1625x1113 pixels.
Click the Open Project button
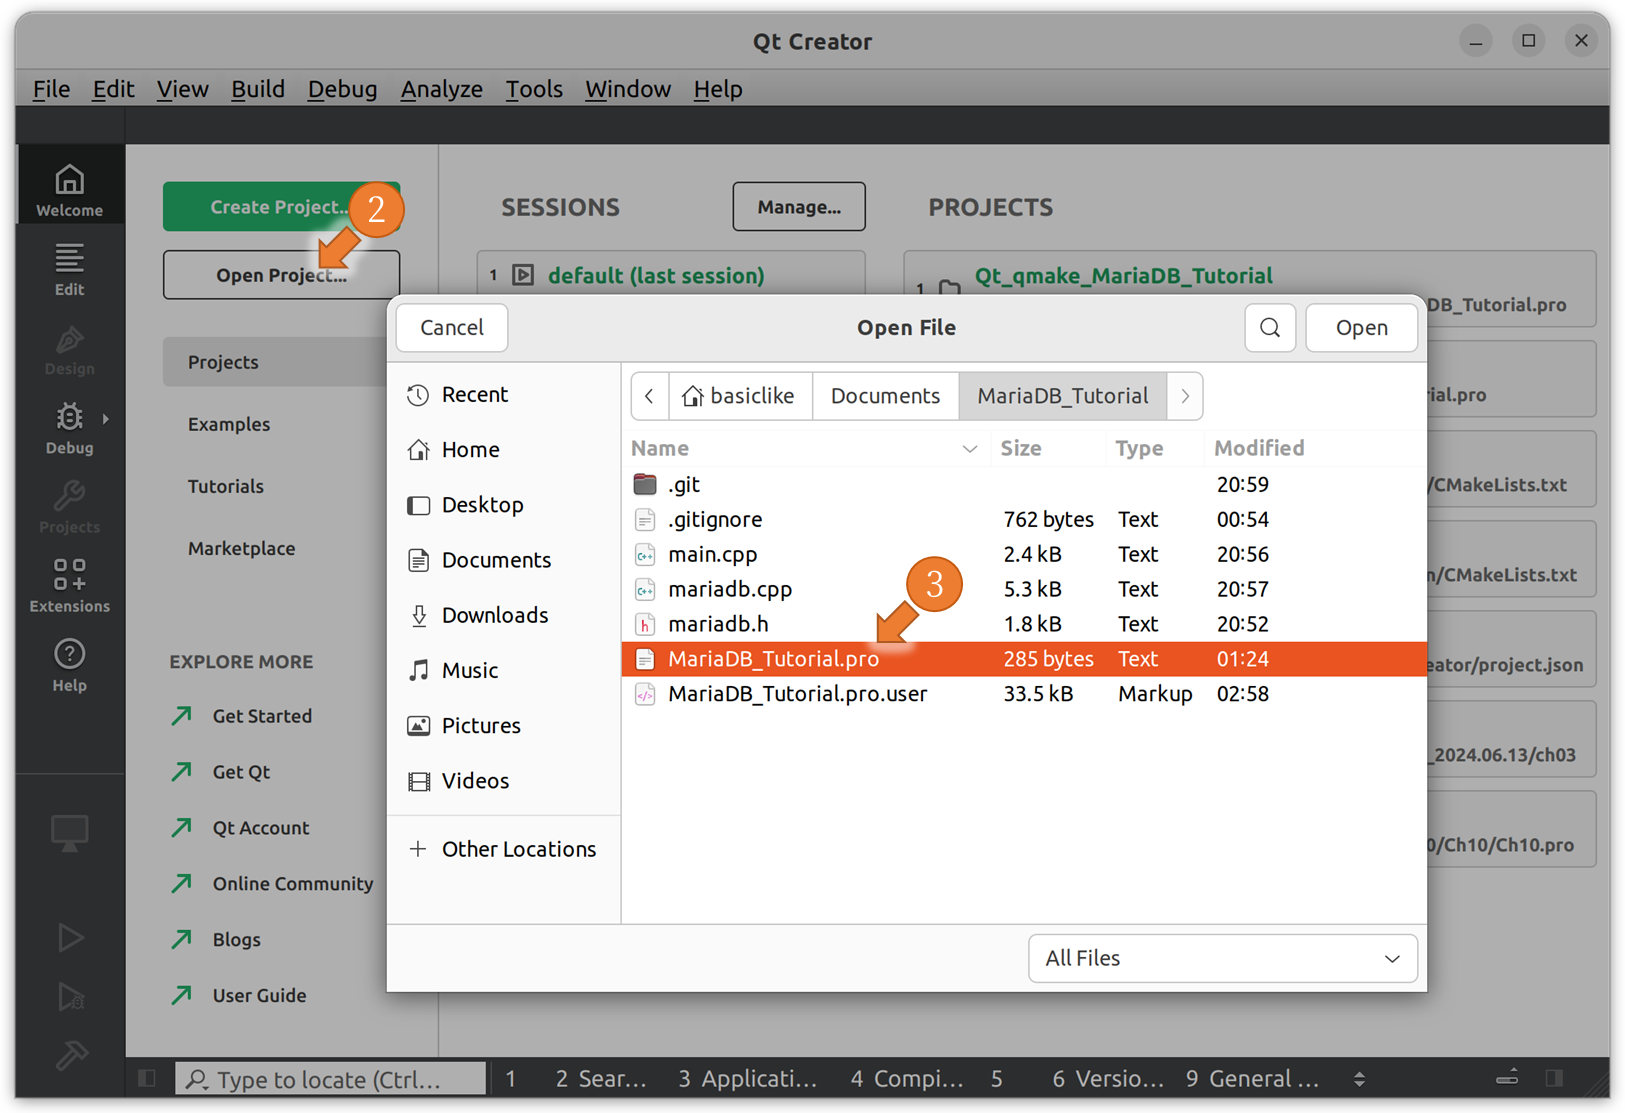[x=281, y=275]
